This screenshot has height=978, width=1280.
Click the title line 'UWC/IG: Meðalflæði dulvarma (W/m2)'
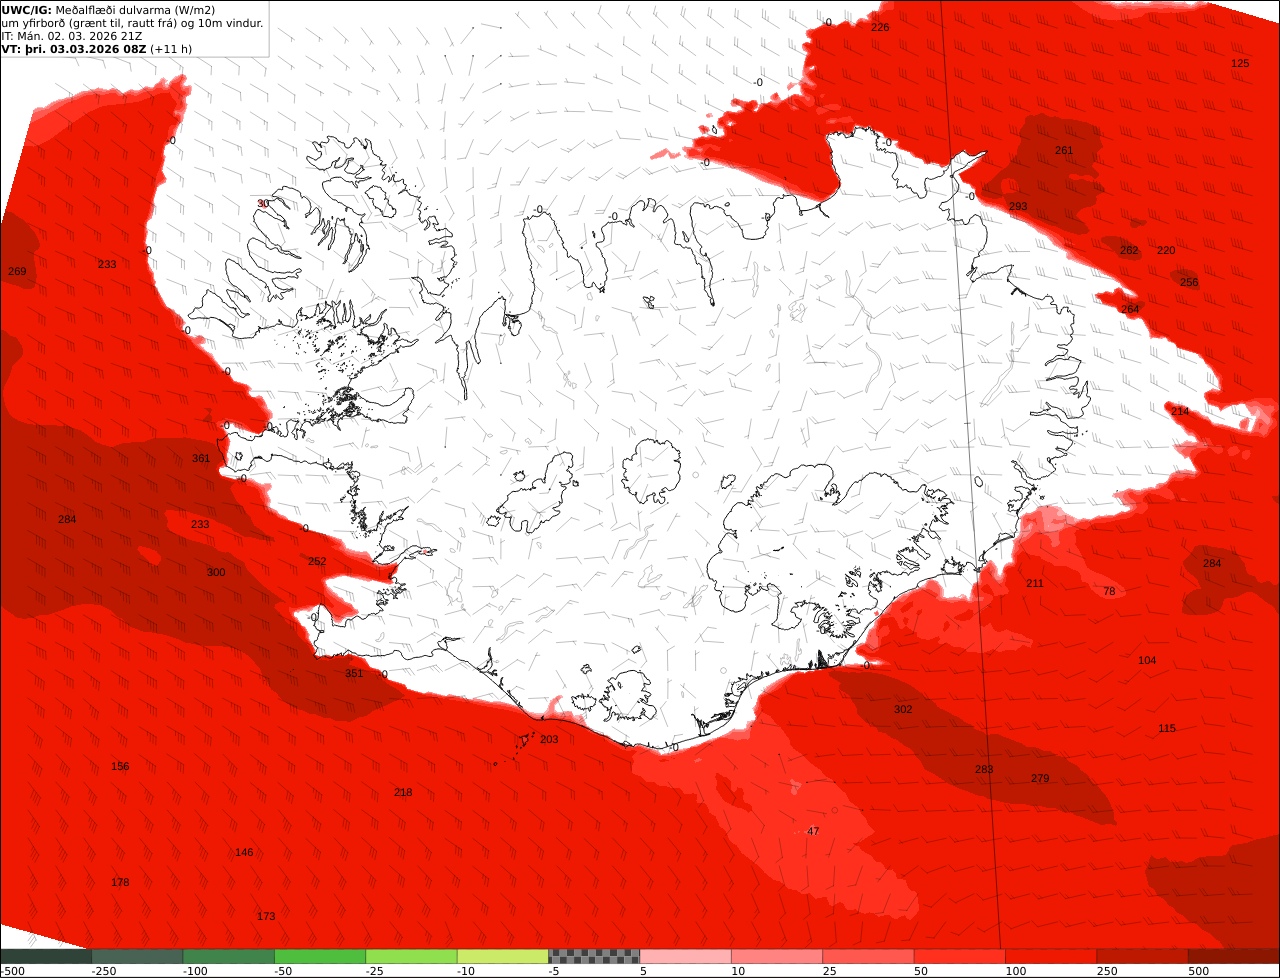coord(108,10)
